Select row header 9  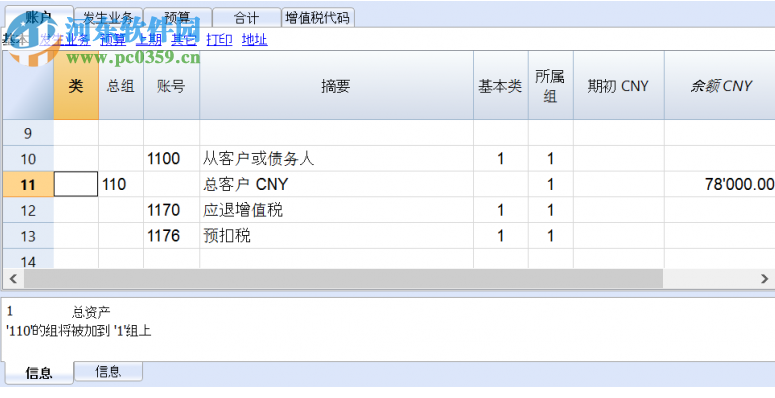pos(28,133)
